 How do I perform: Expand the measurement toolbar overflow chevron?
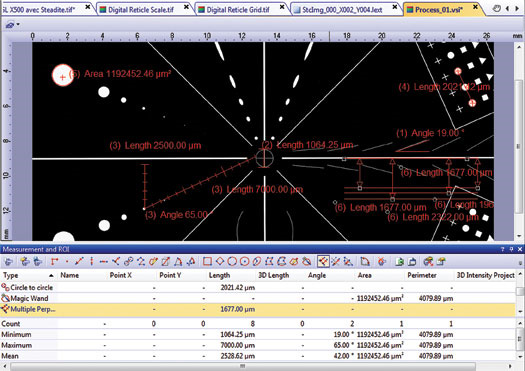click(x=520, y=263)
